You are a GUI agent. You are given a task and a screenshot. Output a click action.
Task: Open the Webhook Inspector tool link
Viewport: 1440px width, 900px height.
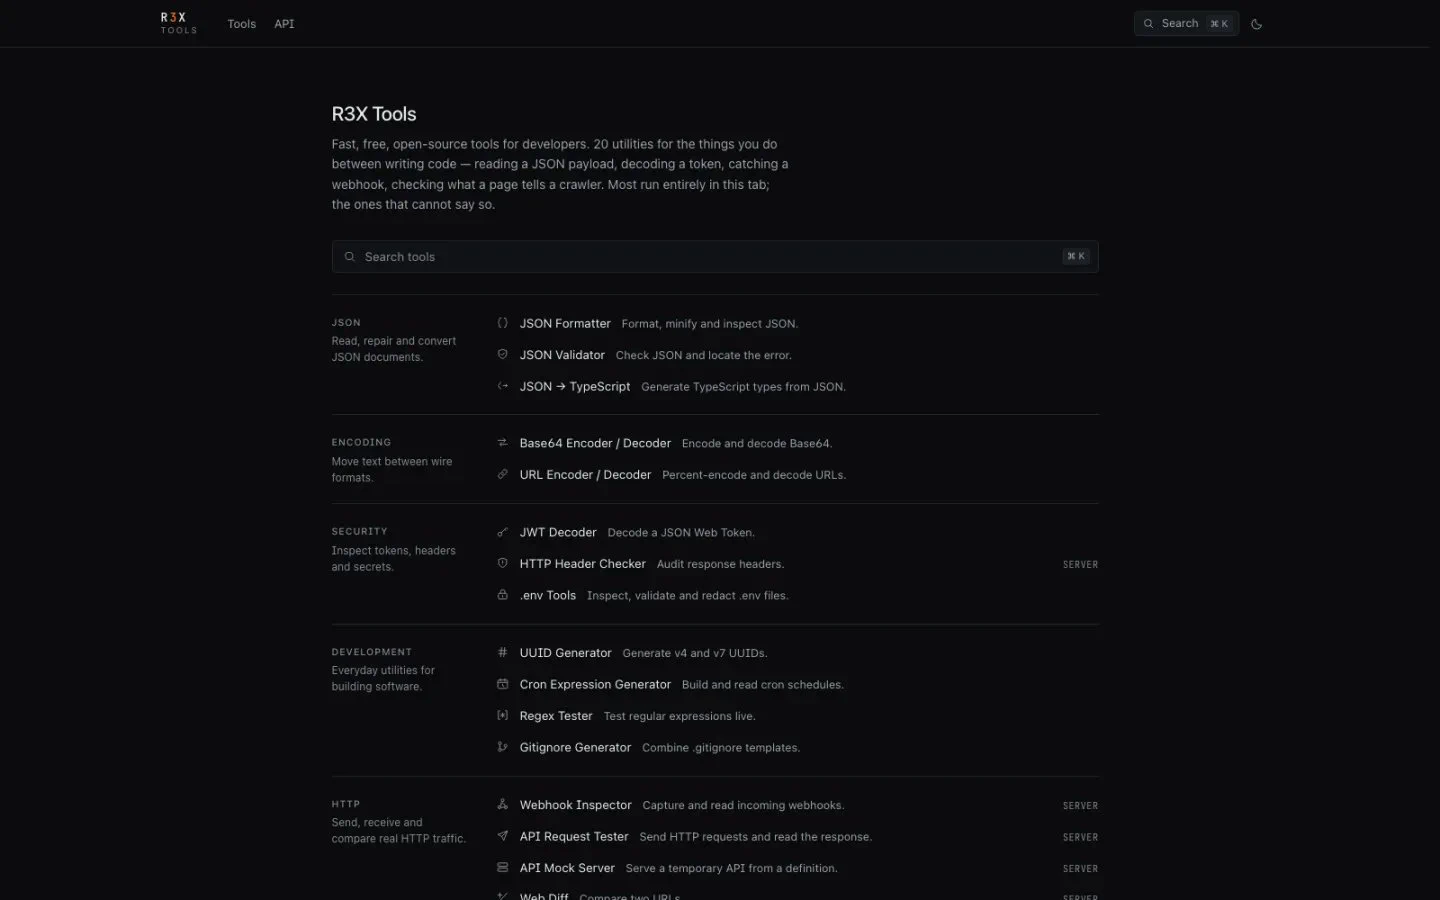pyautogui.click(x=575, y=805)
